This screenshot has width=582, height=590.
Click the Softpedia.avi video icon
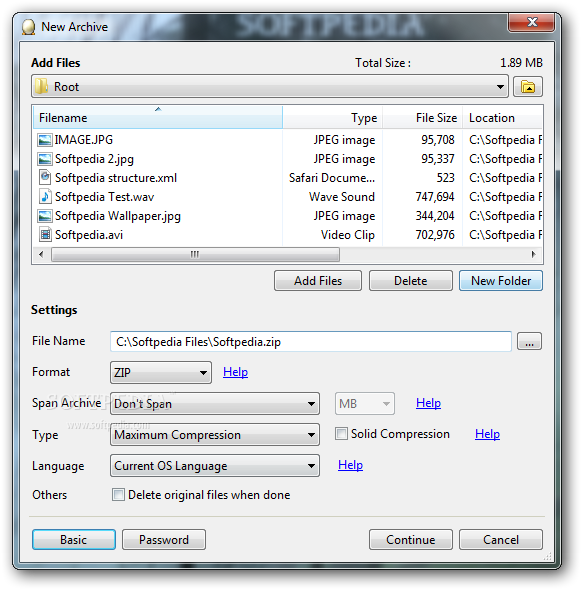click(45, 235)
